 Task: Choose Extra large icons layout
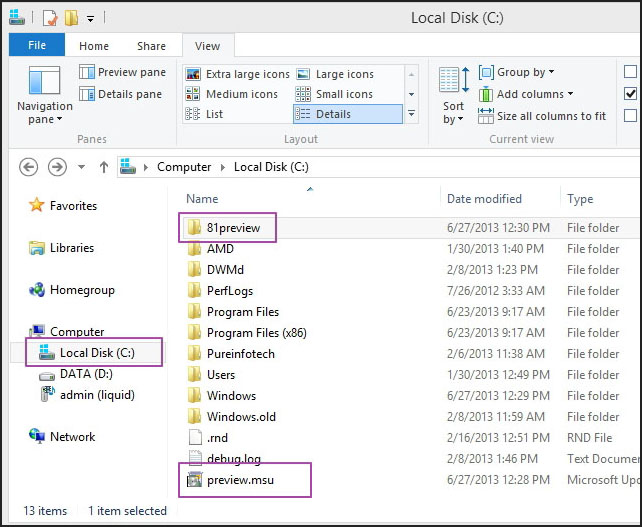[237, 74]
